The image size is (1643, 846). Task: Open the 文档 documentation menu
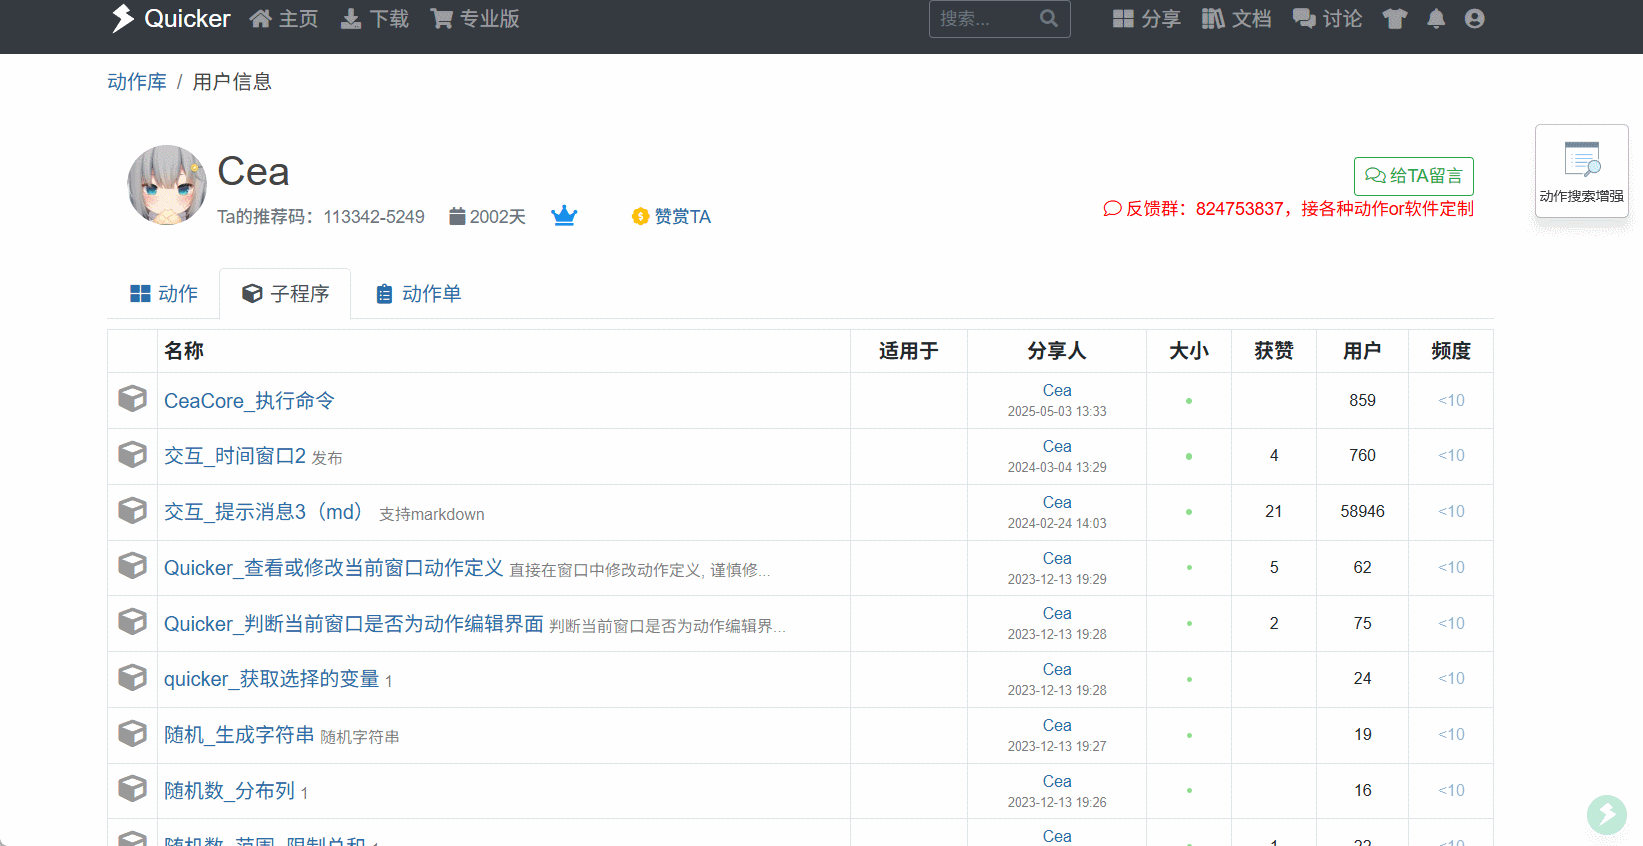tap(1237, 19)
